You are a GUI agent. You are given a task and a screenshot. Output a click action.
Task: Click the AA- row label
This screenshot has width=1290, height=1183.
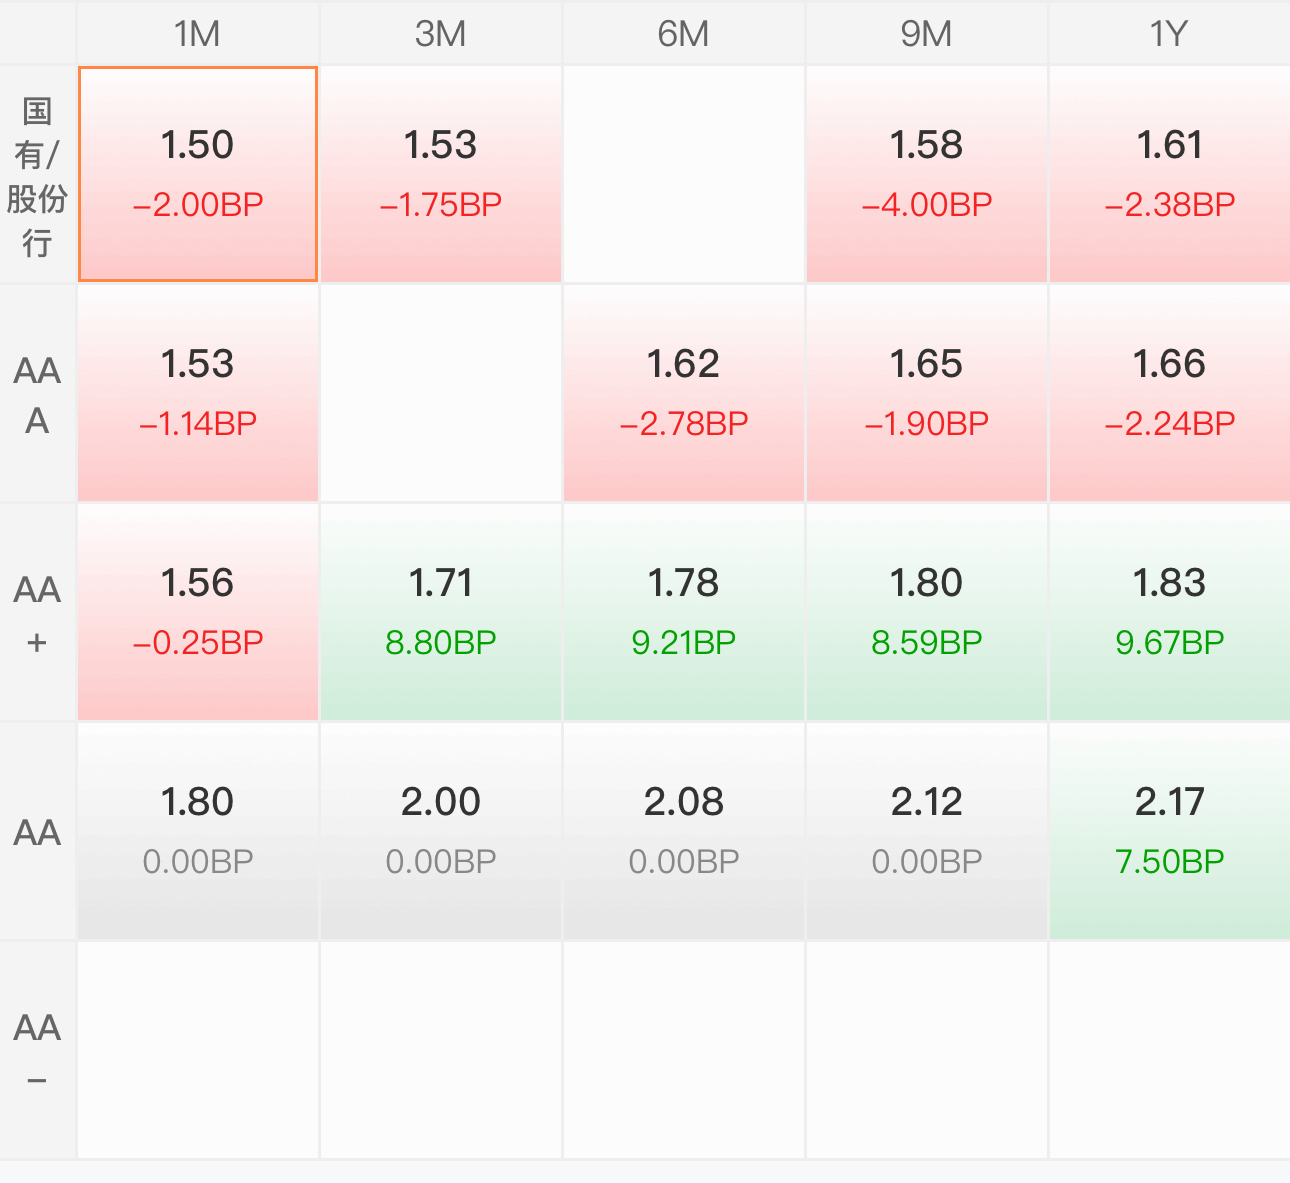coord(37,1051)
